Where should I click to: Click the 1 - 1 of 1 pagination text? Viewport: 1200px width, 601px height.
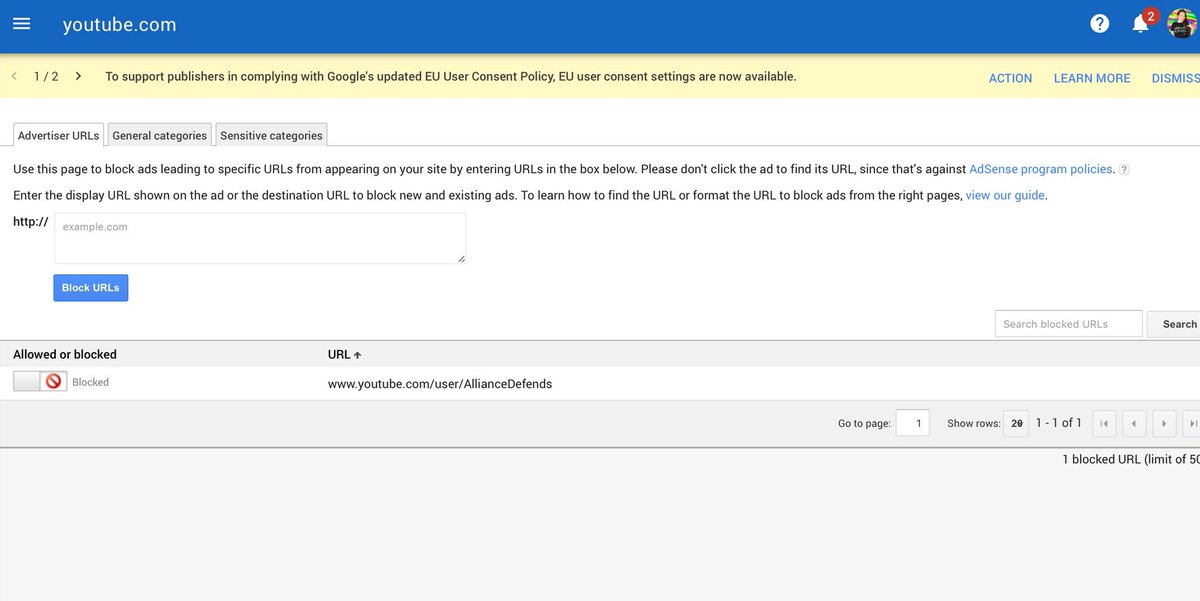coord(1059,423)
